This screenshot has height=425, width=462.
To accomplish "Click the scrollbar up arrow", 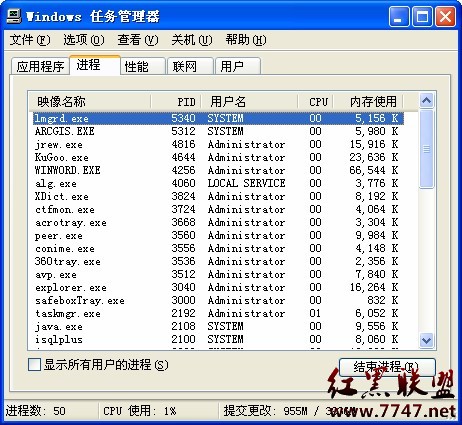I will 427,101.
